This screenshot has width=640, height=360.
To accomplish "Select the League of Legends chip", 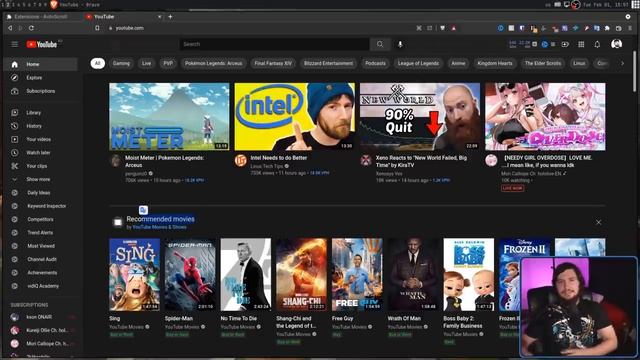I will click(x=418, y=63).
